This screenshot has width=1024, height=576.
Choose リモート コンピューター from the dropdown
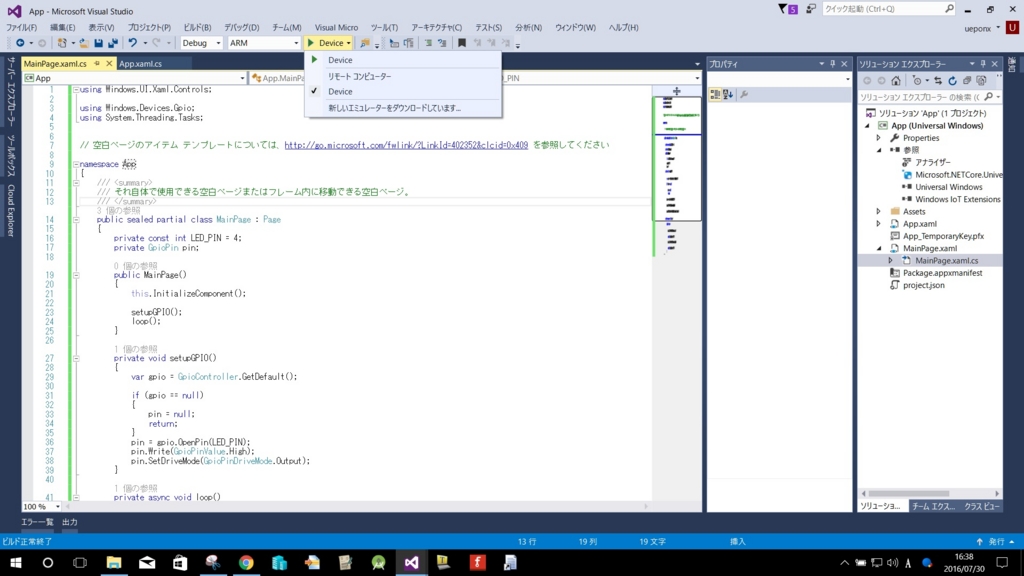pyautogui.click(x=404, y=76)
